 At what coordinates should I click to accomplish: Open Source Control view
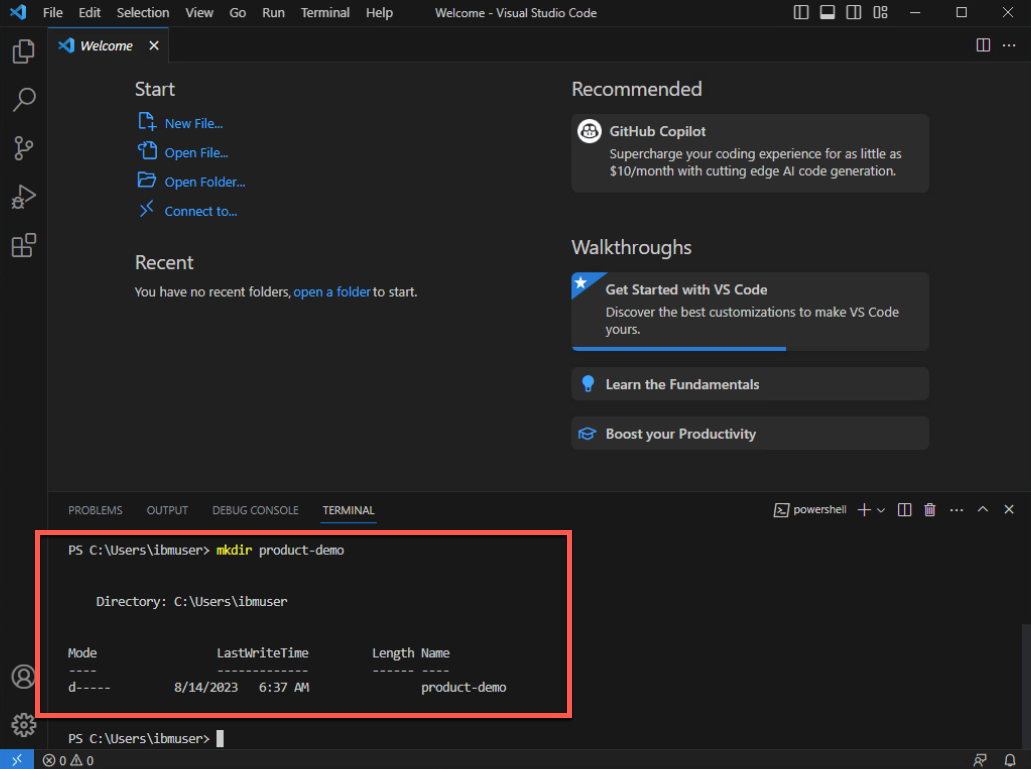[23, 149]
